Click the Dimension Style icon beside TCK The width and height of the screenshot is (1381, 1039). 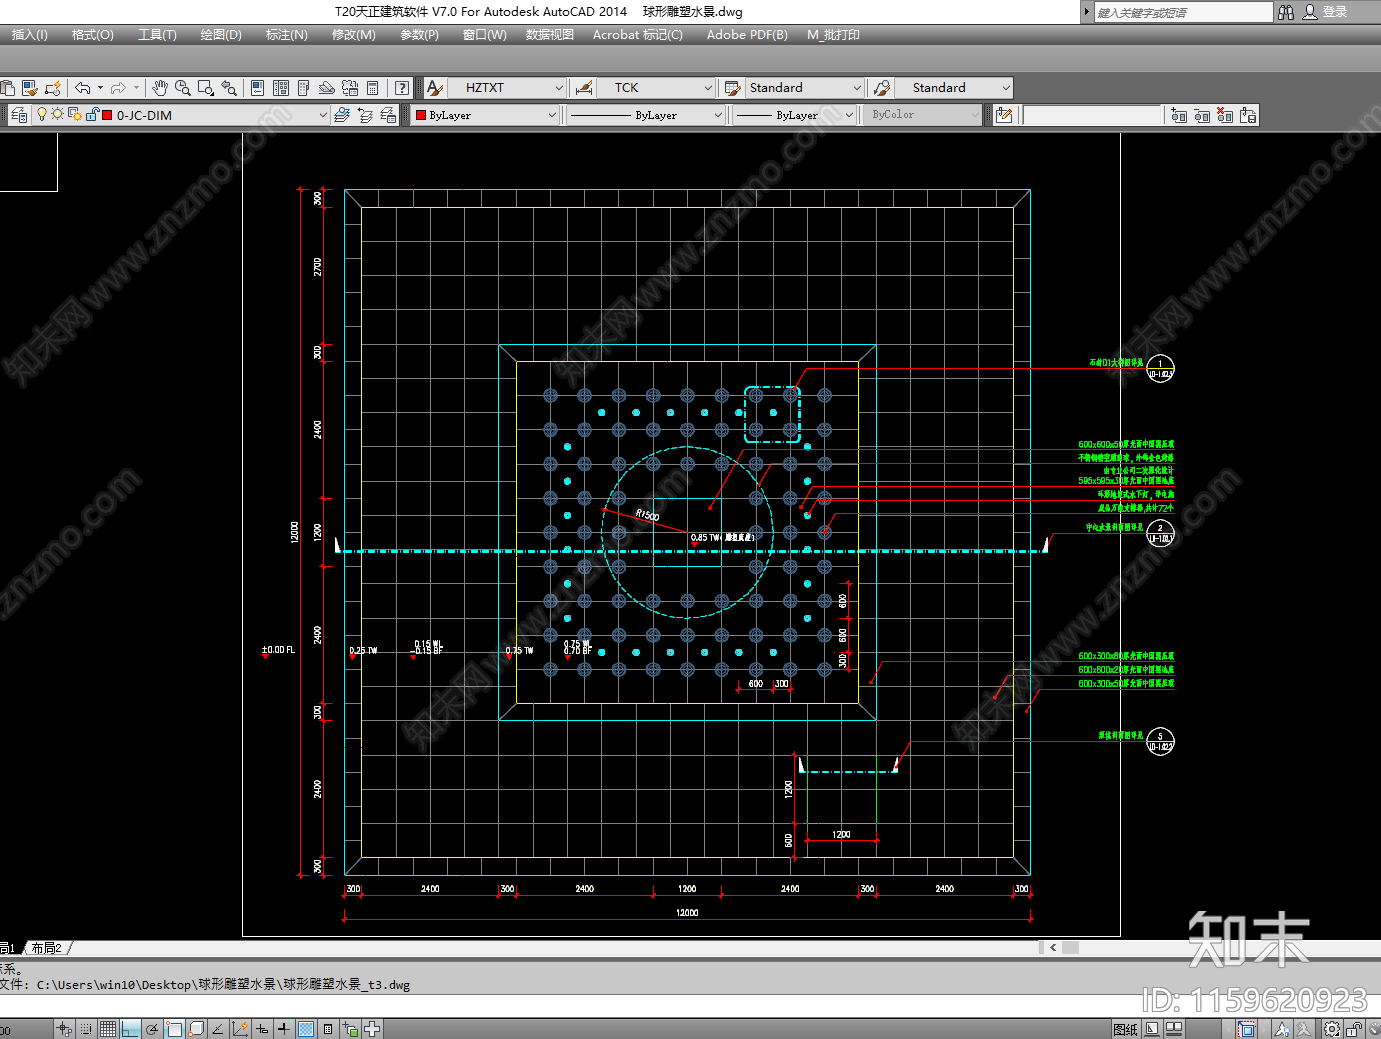pos(584,88)
